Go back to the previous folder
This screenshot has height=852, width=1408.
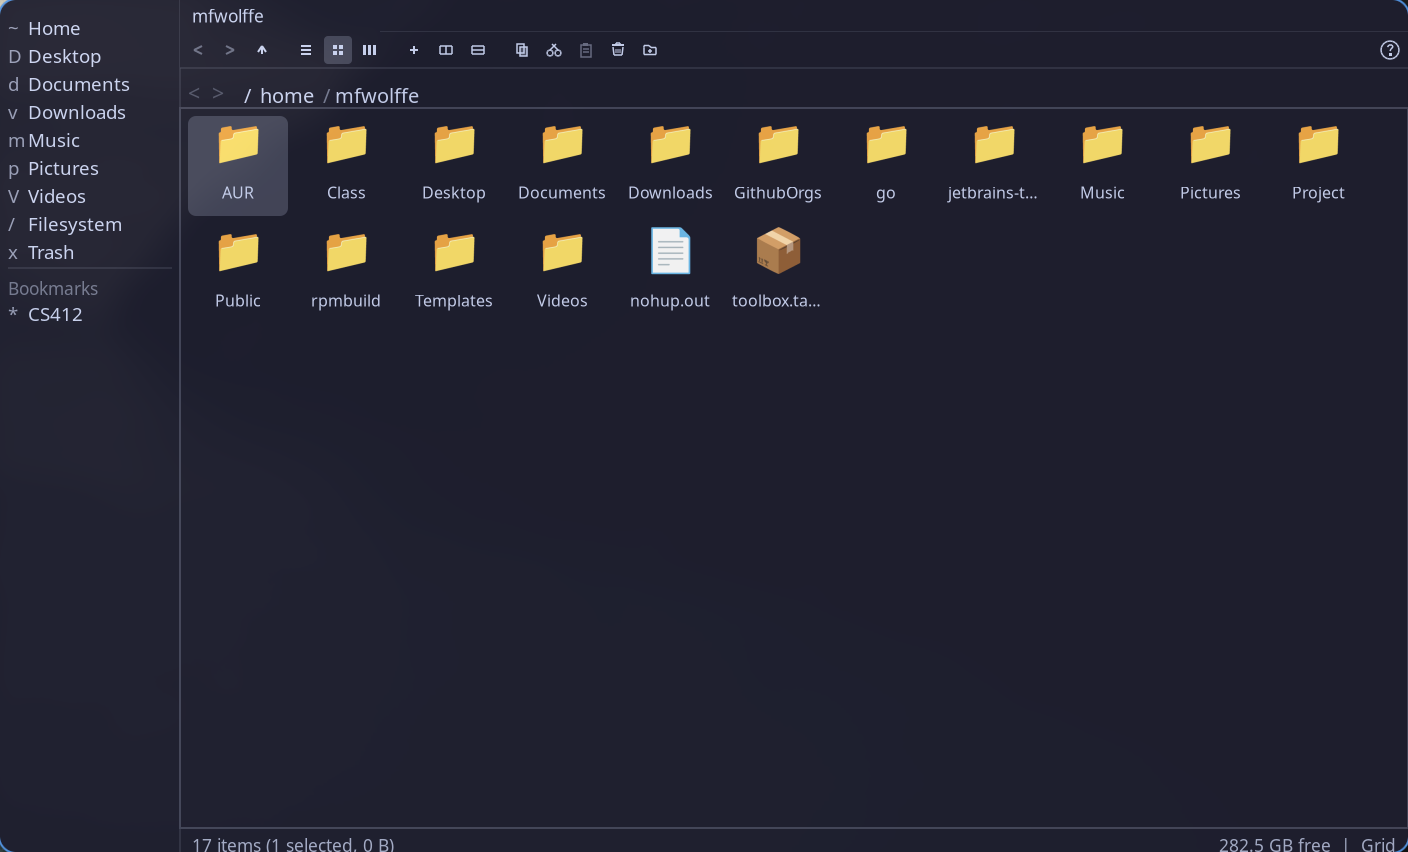(x=197, y=49)
